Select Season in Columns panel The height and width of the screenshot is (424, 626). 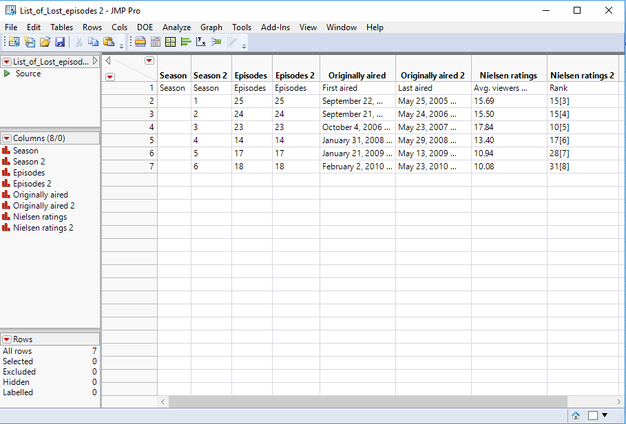(26, 151)
